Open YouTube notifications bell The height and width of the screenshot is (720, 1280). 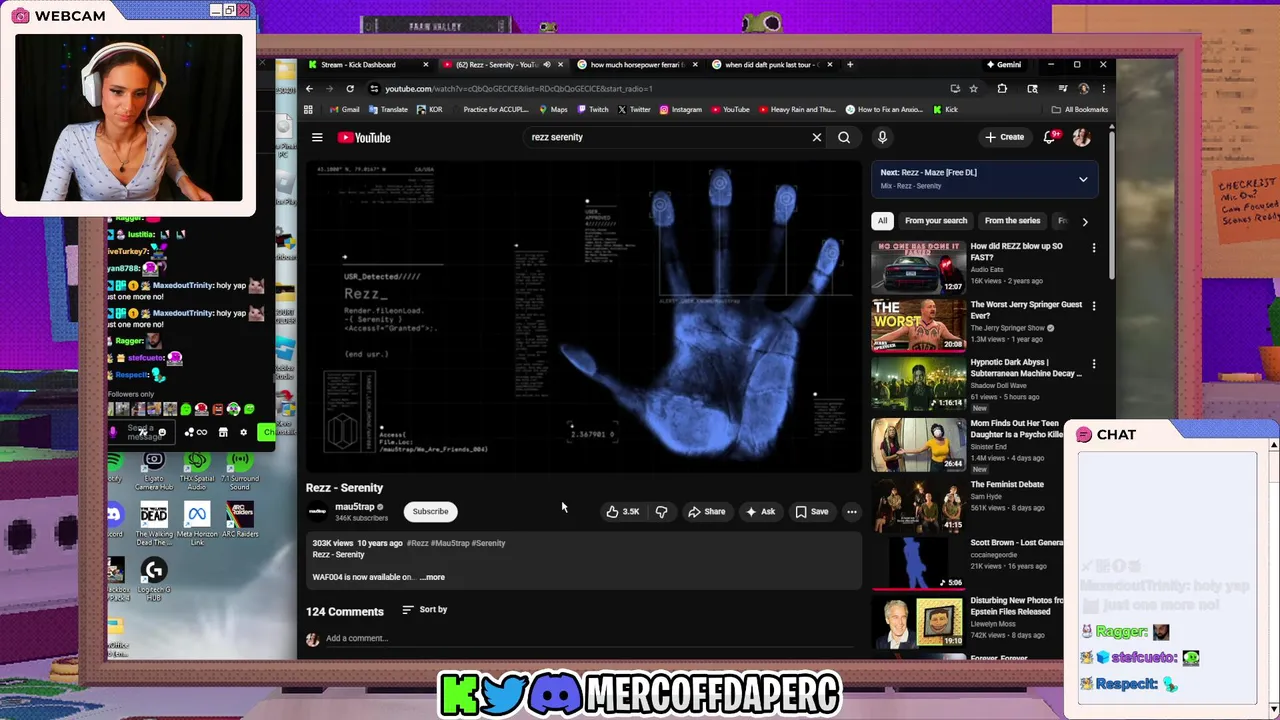coord(1049,137)
